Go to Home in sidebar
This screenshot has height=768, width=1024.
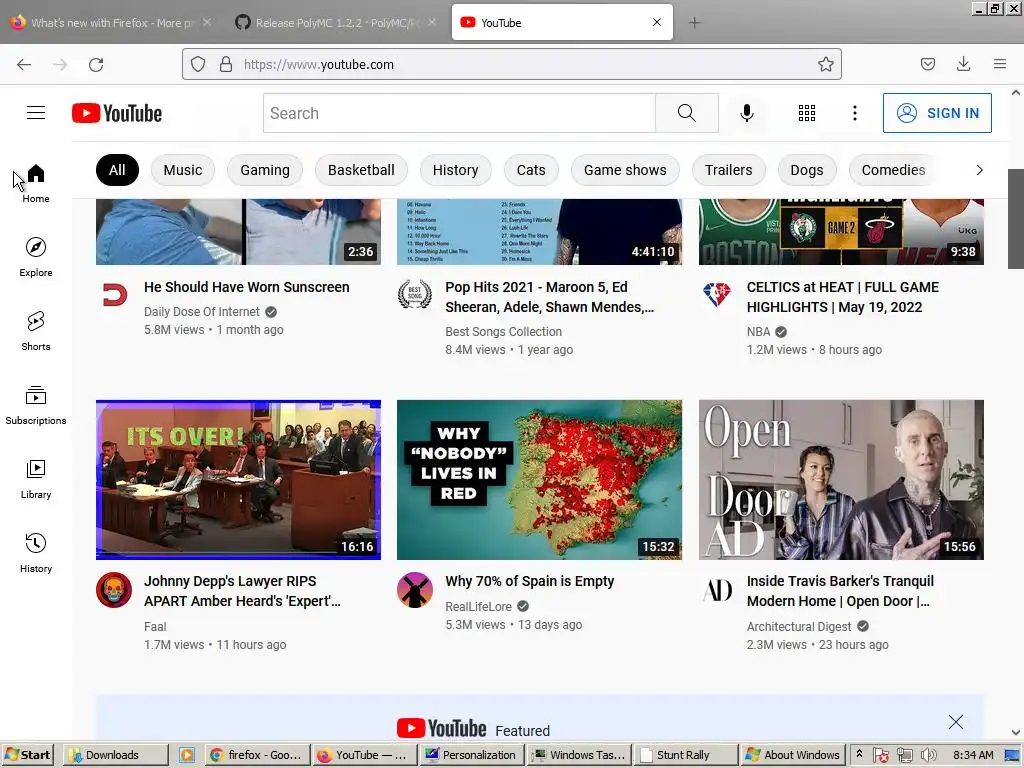(36, 184)
